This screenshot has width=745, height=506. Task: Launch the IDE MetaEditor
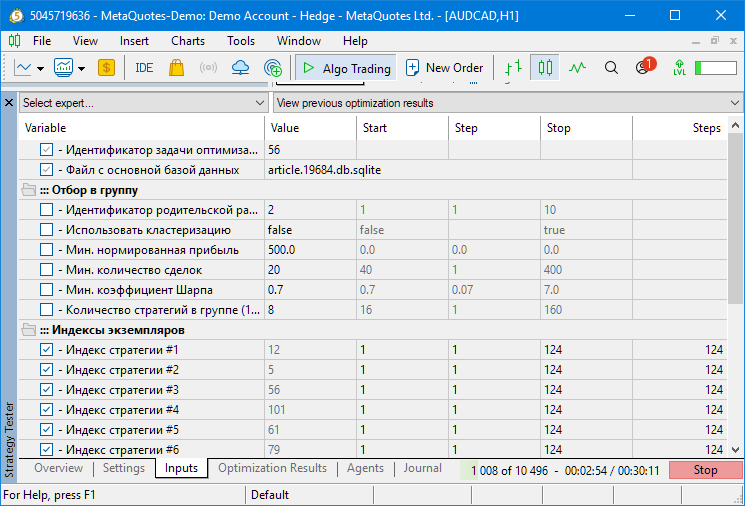click(x=144, y=68)
